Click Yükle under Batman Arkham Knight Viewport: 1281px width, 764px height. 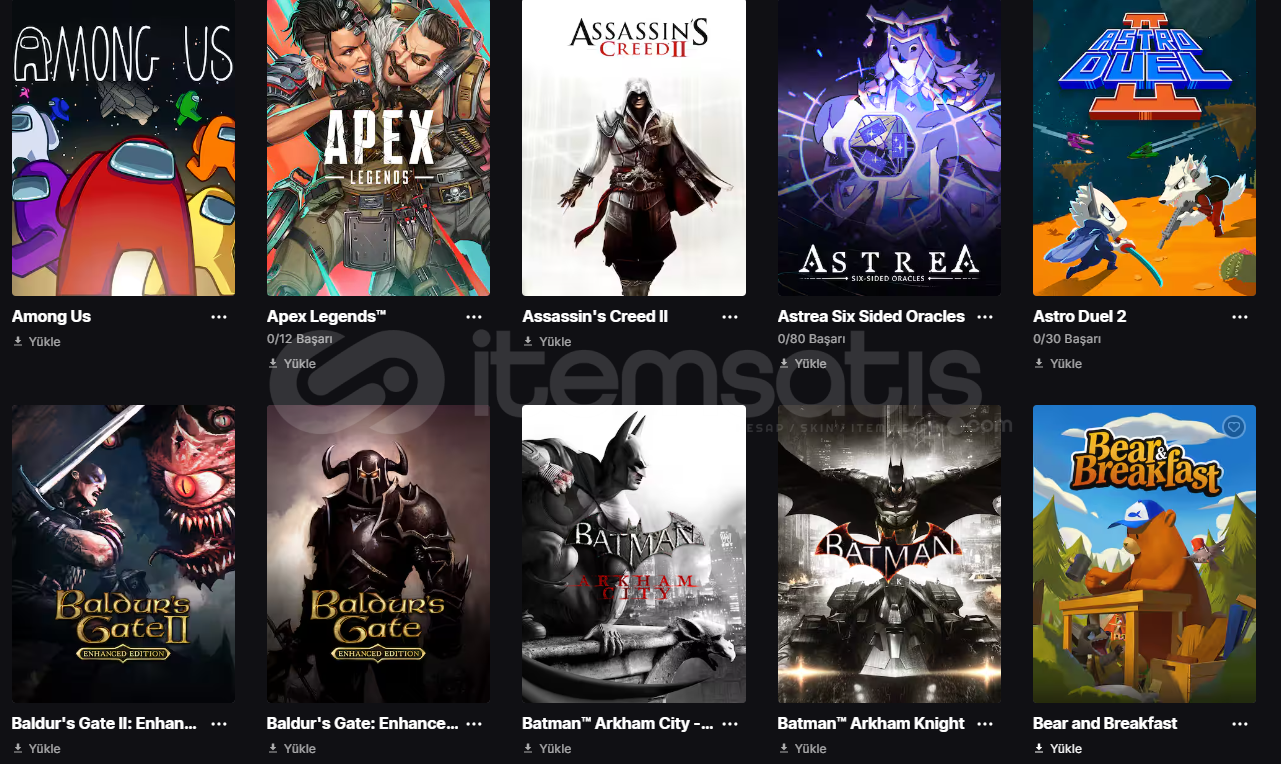point(803,749)
